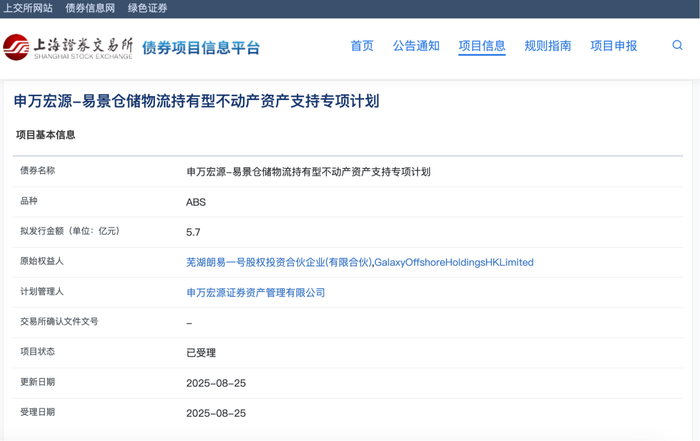Open the 公告通知 menu item
The height and width of the screenshot is (441, 700).
tap(416, 46)
